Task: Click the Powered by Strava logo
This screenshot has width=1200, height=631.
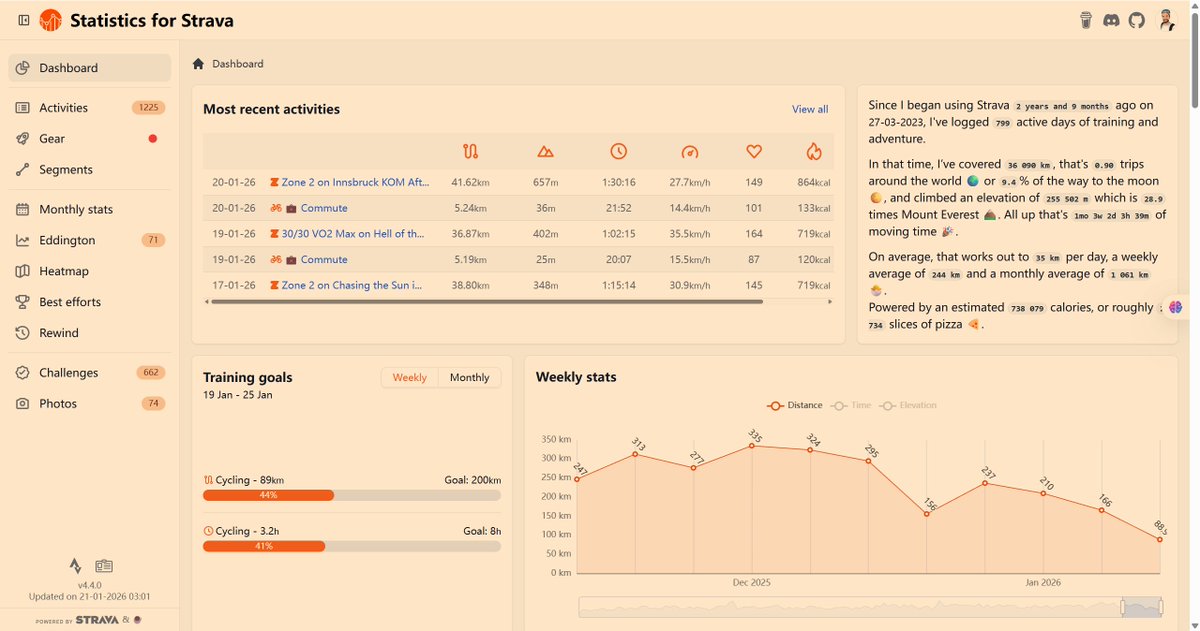Action: 98,620
